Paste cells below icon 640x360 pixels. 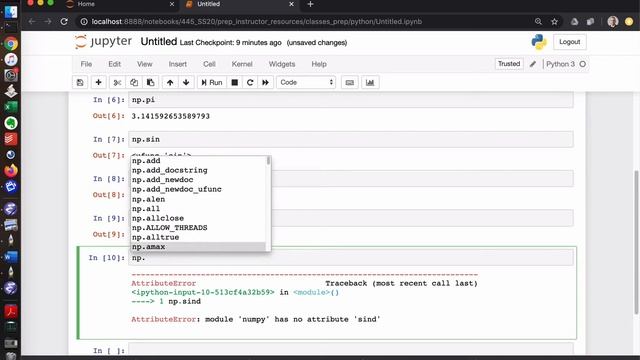[x=150, y=82]
